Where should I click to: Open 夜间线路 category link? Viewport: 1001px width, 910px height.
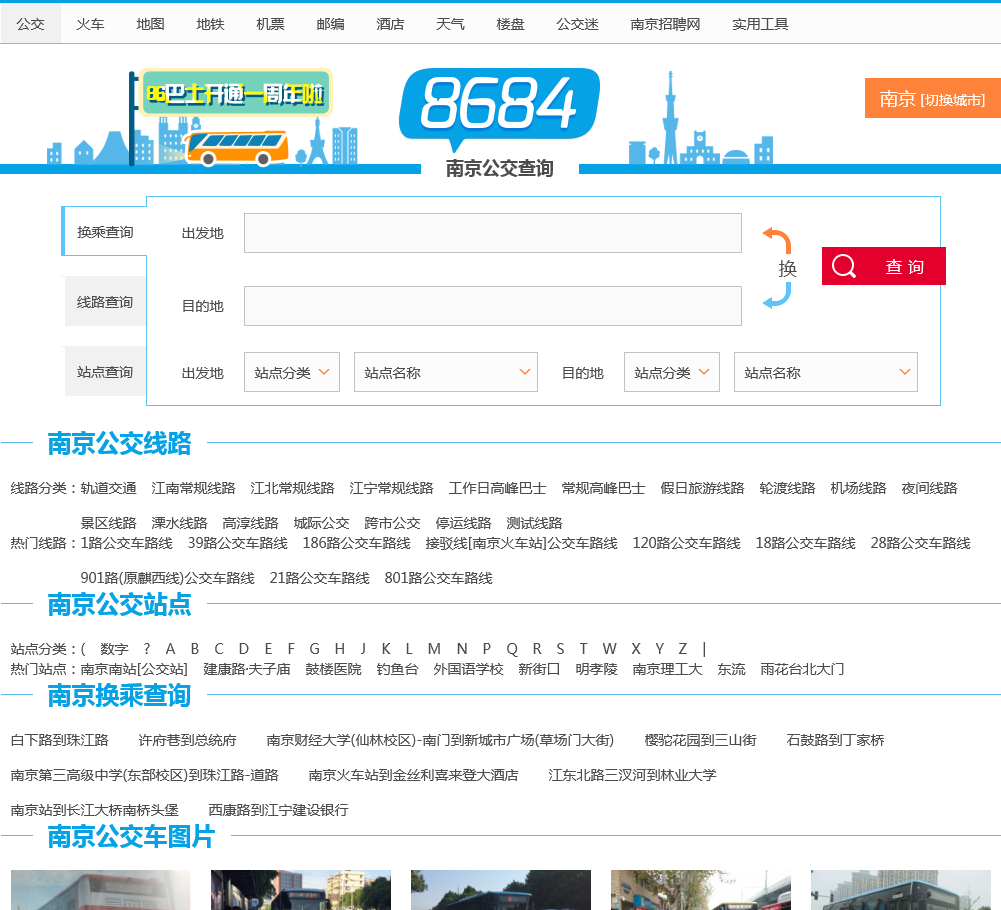coord(929,489)
